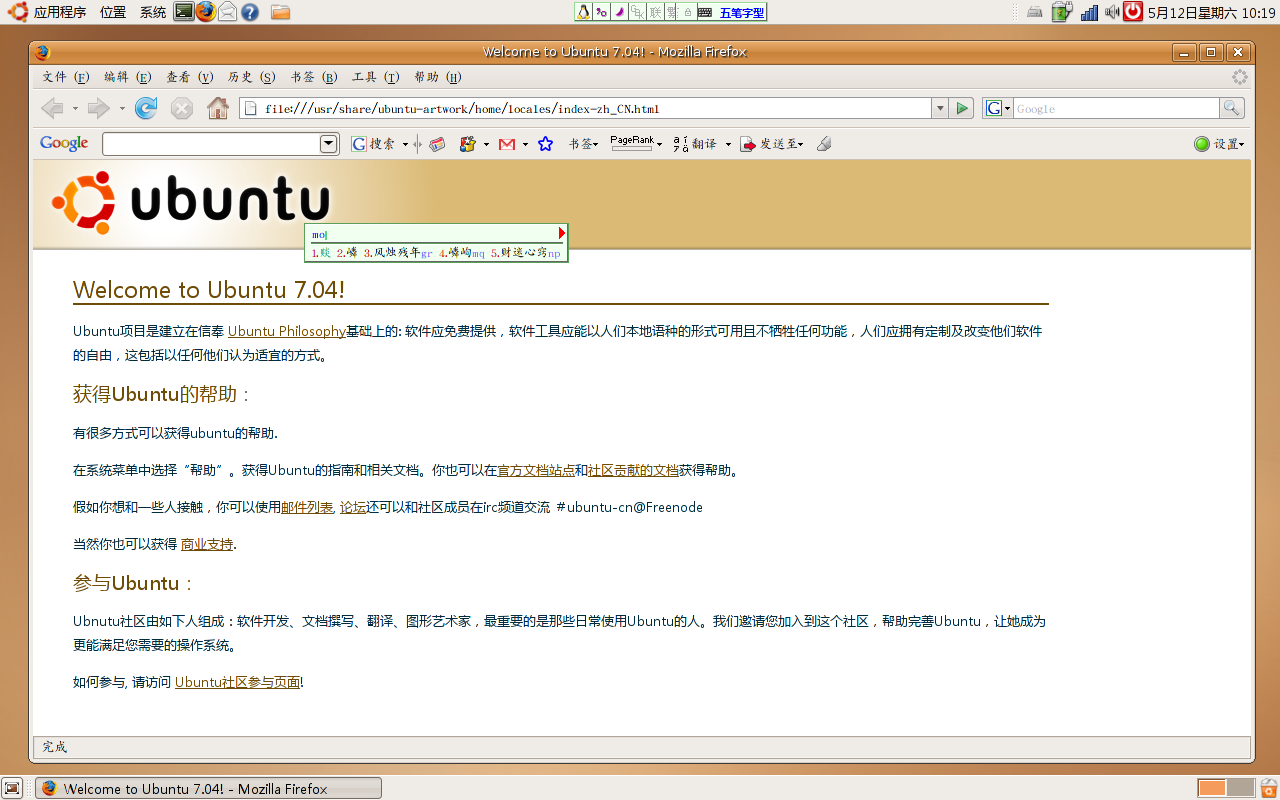Viewport: 1280px width, 800px height.
Task: Click the Show Desktop icon in bottom panel
Action: 12,788
